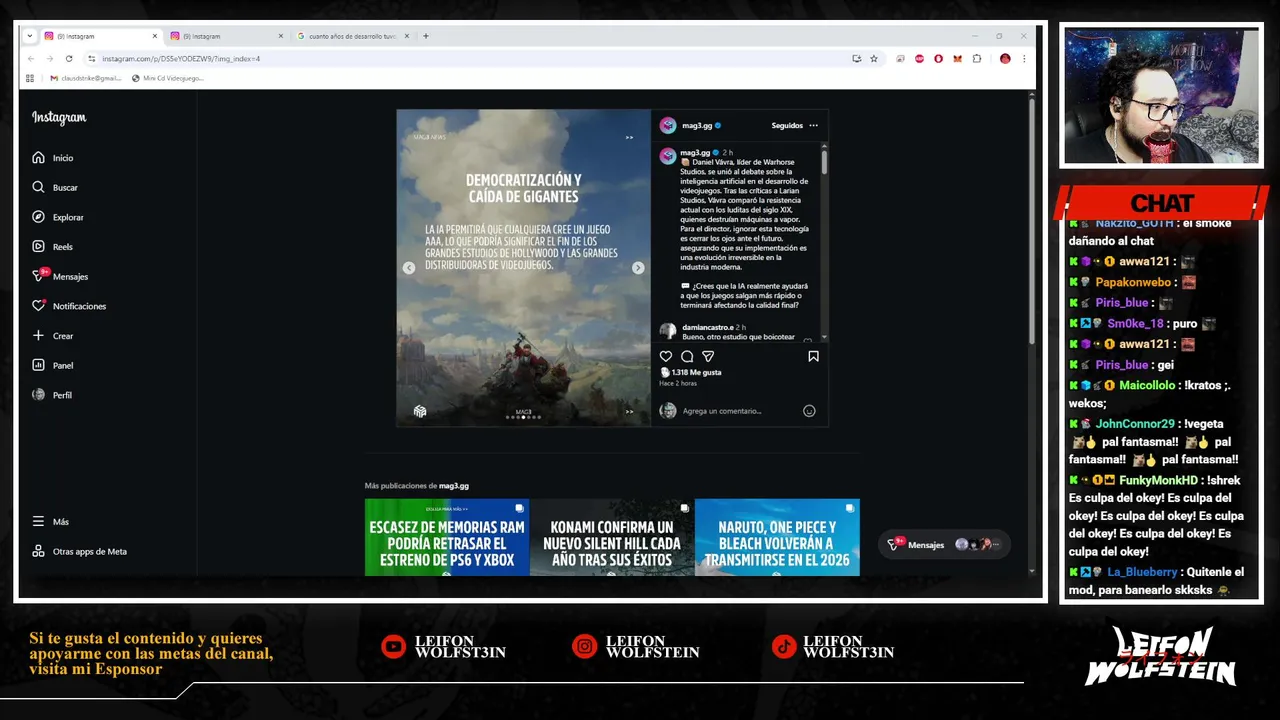Open Perfil from the sidebar
Viewport: 1280px width, 720px height.
tap(52, 395)
